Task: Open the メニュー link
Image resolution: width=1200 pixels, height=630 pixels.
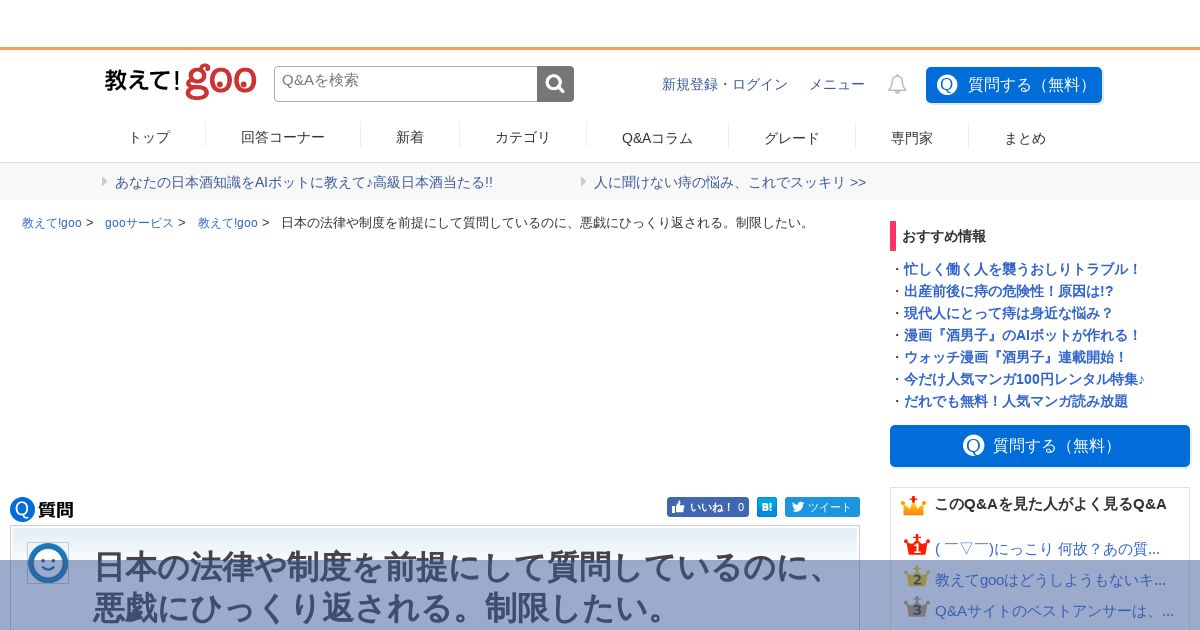Action: click(837, 84)
